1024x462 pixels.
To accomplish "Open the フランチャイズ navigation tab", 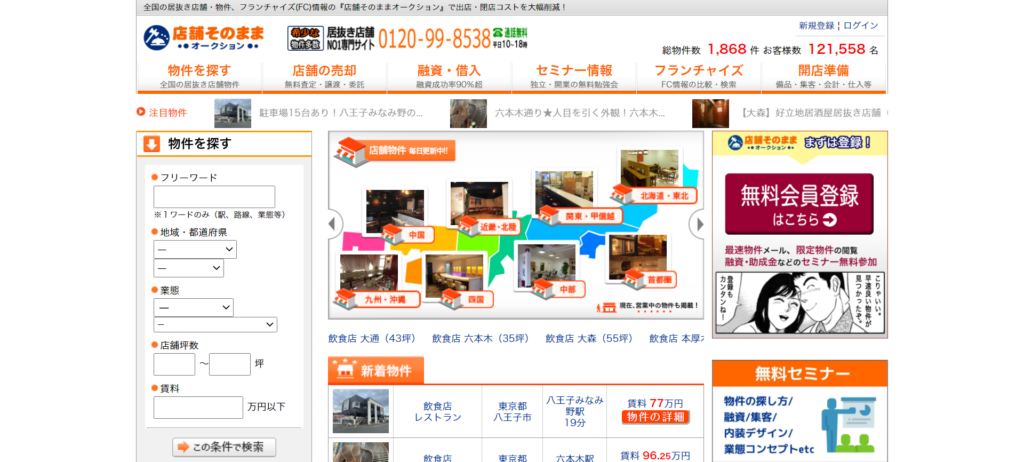I will (698, 77).
